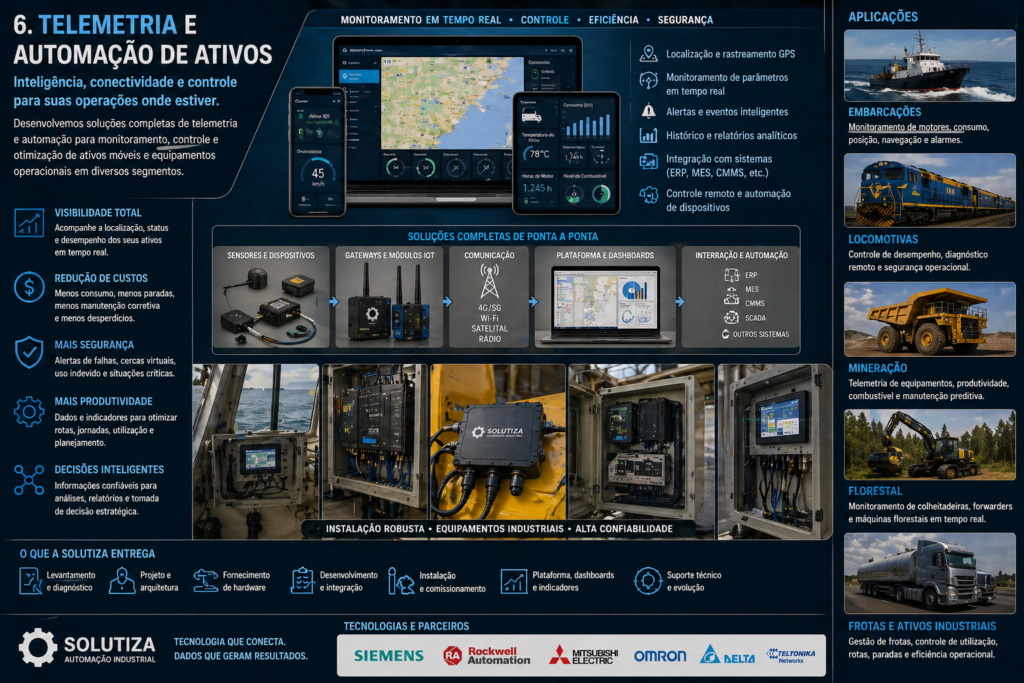Click the boat cabin display installation photo
The height and width of the screenshot is (683, 1024).
click(256, 451)
